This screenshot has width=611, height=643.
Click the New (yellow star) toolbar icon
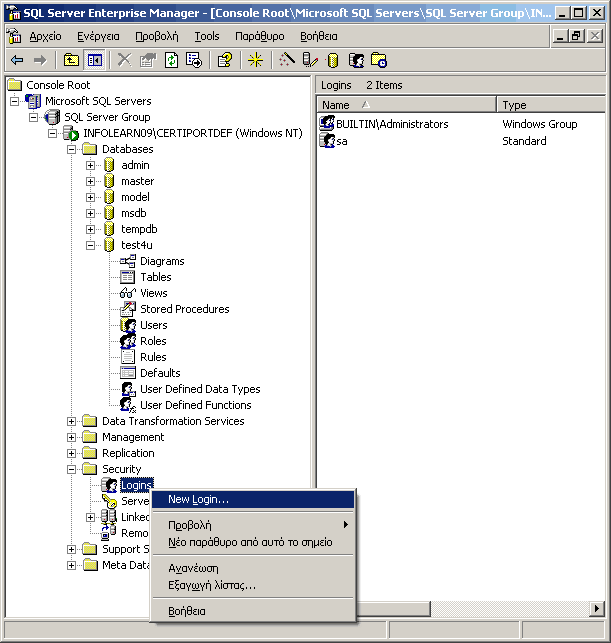coord(255,60)
